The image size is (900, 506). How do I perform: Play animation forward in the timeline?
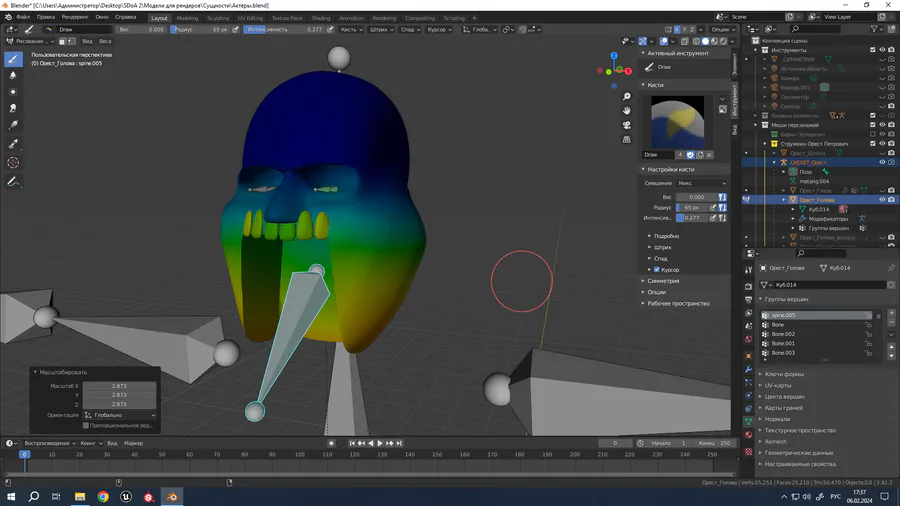tap(379, 443)
